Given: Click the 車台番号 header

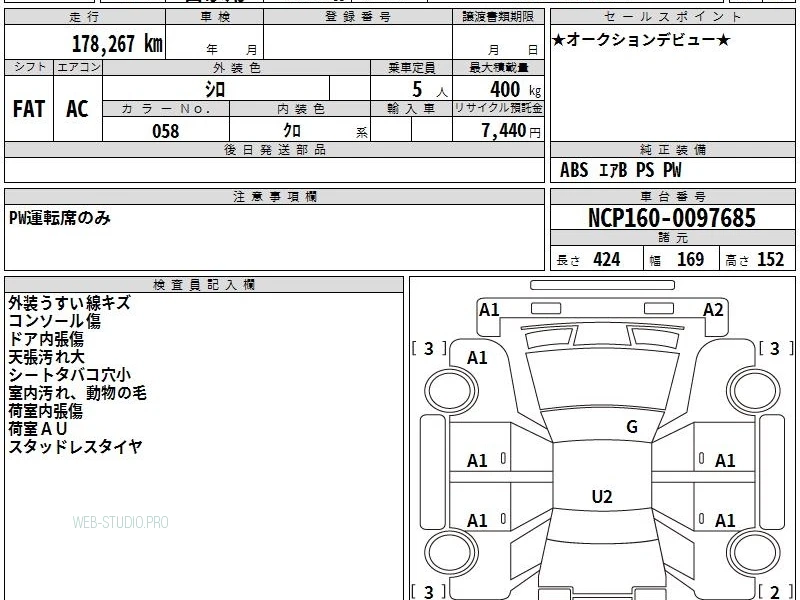Looking at the screenshot, I should 672,197.
